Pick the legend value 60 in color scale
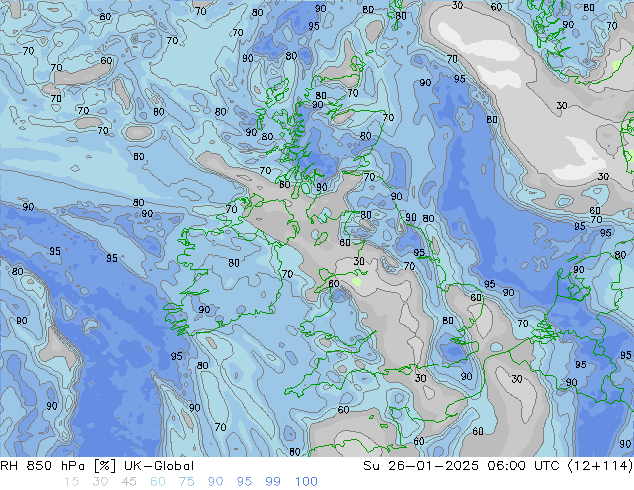The height and width of the screenshot is (490, 634). (x=158, y=482)
